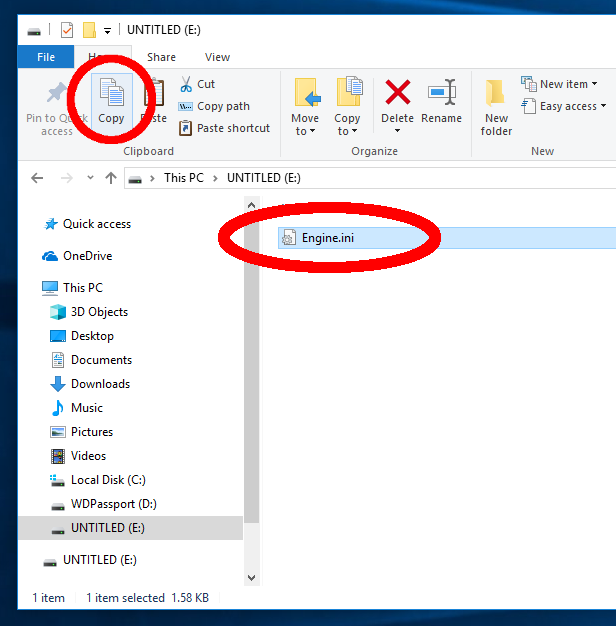The image size is (616, 626).
Task: Select the Engine.ini file
Action: tap(327, 238)
